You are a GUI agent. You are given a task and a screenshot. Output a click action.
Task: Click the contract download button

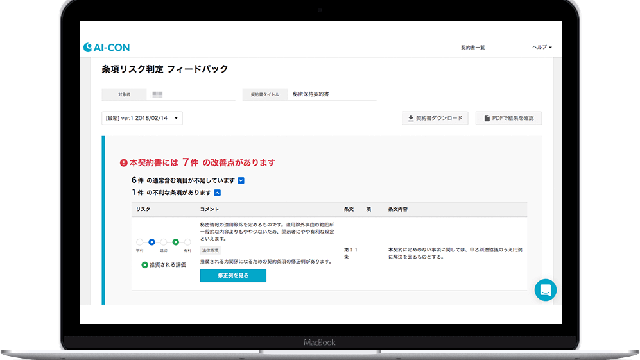[435, 118]
